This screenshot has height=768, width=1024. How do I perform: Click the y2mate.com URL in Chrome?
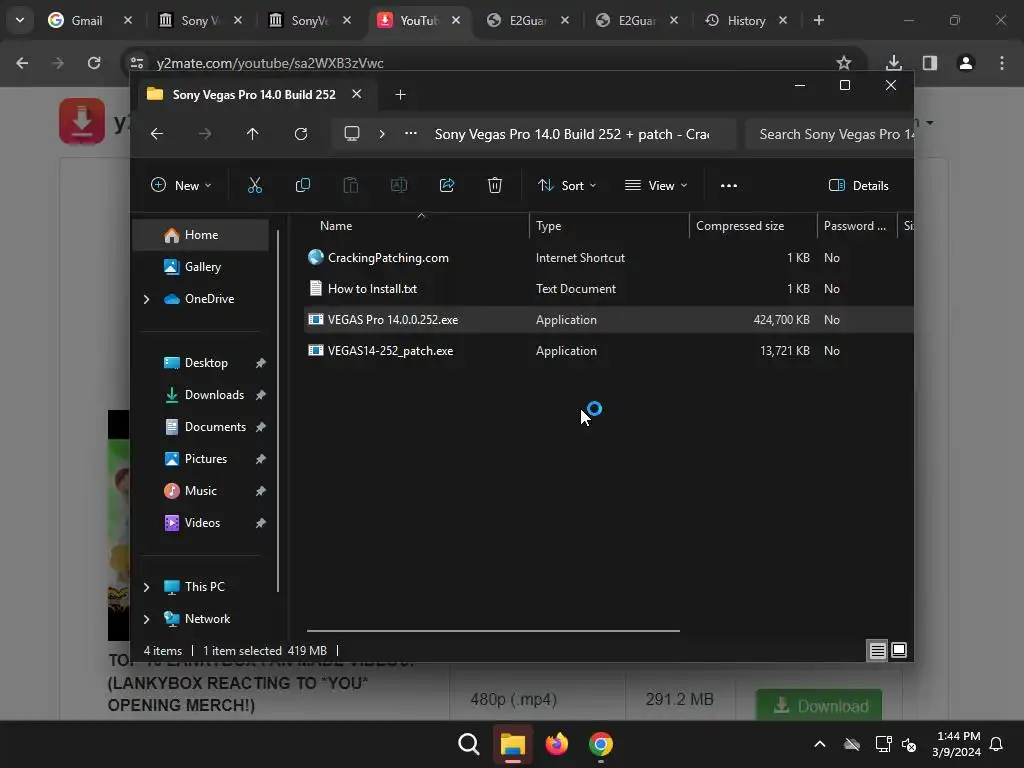(x=270, y=63)
